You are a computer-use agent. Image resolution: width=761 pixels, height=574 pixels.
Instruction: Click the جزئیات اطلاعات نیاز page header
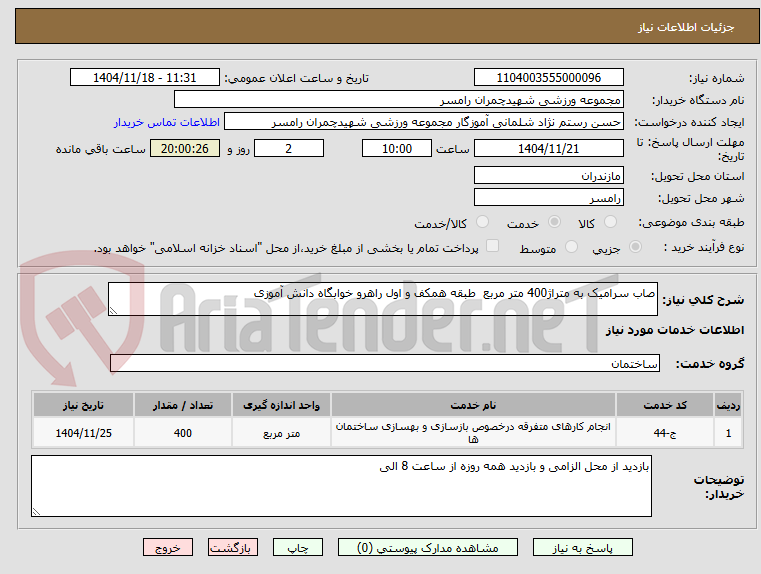coord(686,27)
